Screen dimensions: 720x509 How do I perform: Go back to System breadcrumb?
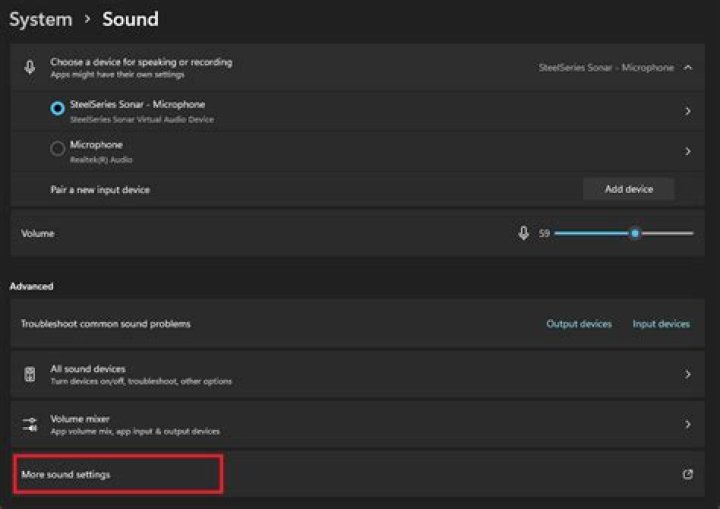tap(41, 19)
